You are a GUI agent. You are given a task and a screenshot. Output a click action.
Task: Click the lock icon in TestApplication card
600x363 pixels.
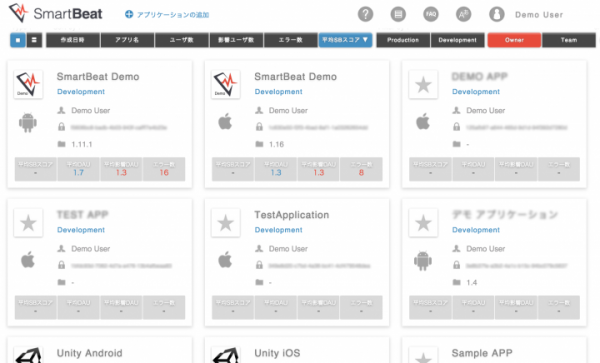tap(259, 265)
